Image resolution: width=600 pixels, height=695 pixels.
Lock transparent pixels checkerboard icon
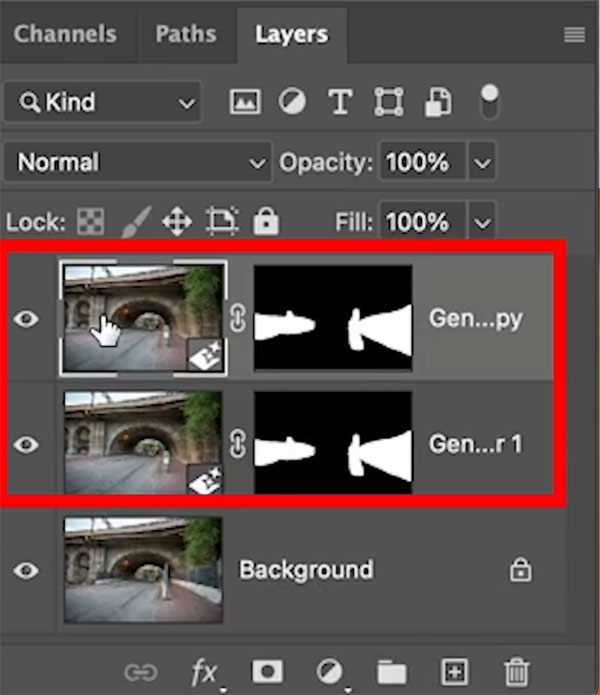[x=90, y=221]
